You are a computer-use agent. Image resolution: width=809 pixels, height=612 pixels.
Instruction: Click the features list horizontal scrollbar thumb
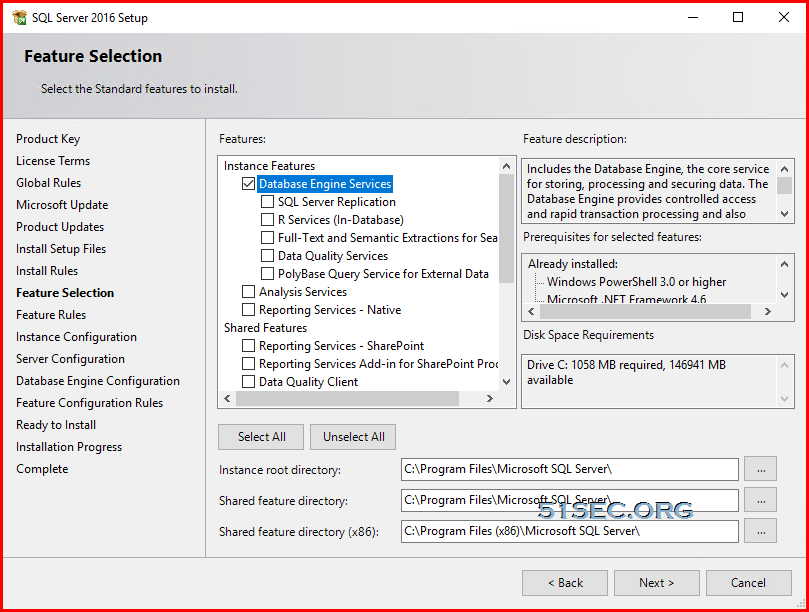[x=347, y=398]
